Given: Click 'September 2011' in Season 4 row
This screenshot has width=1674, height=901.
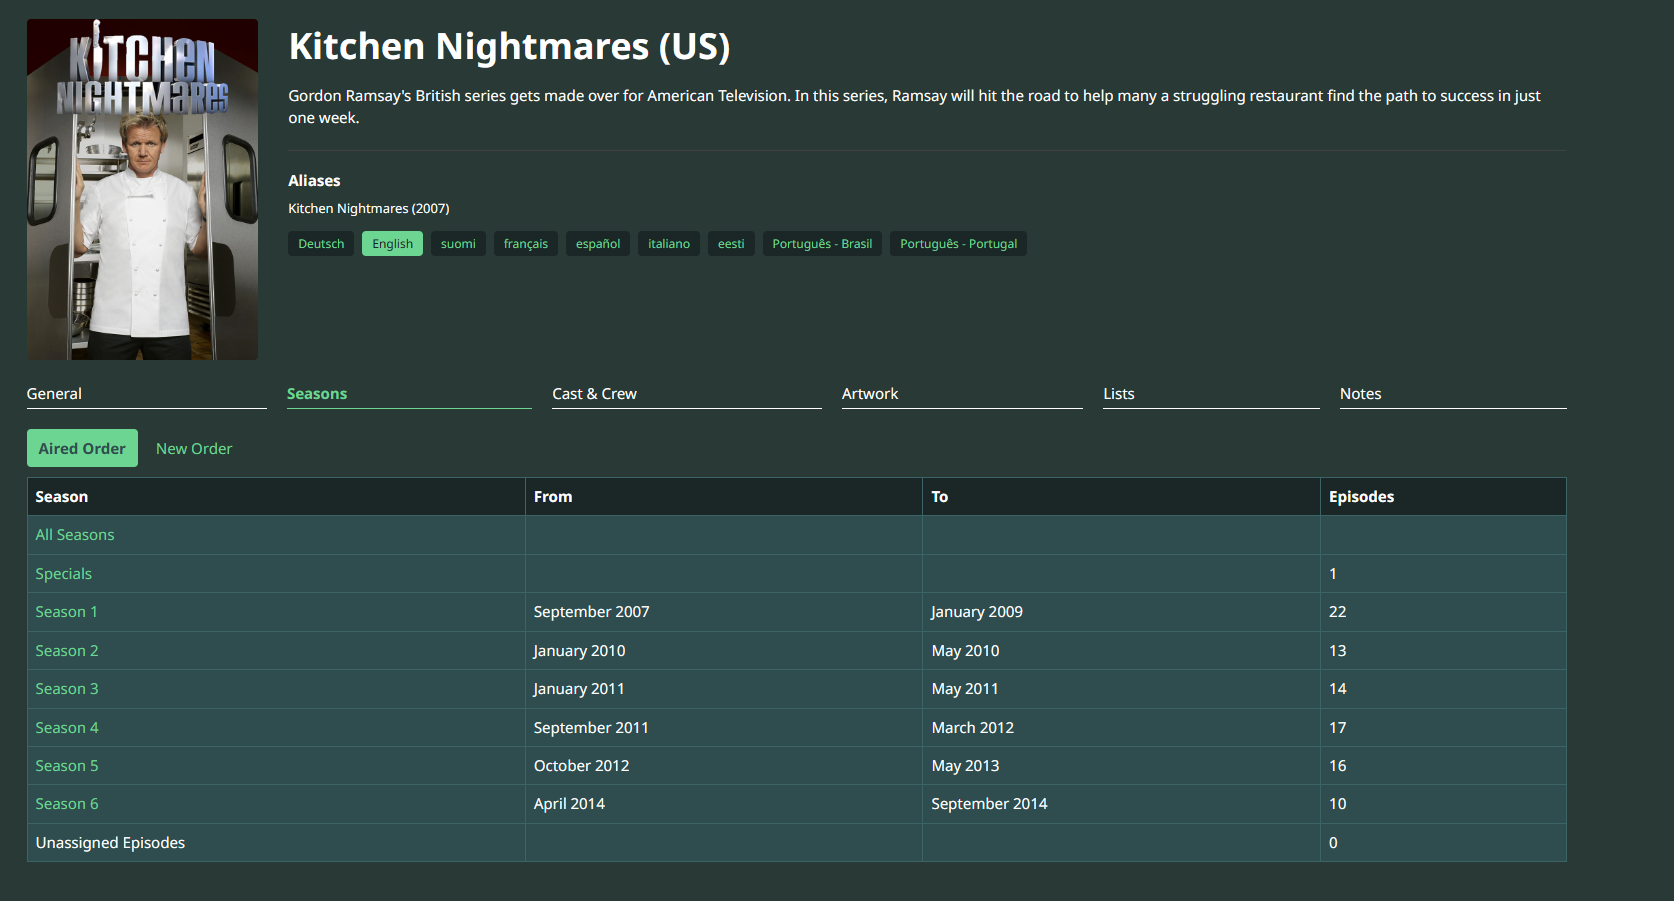Looking at the screenshot, I should tap(591, 728).
